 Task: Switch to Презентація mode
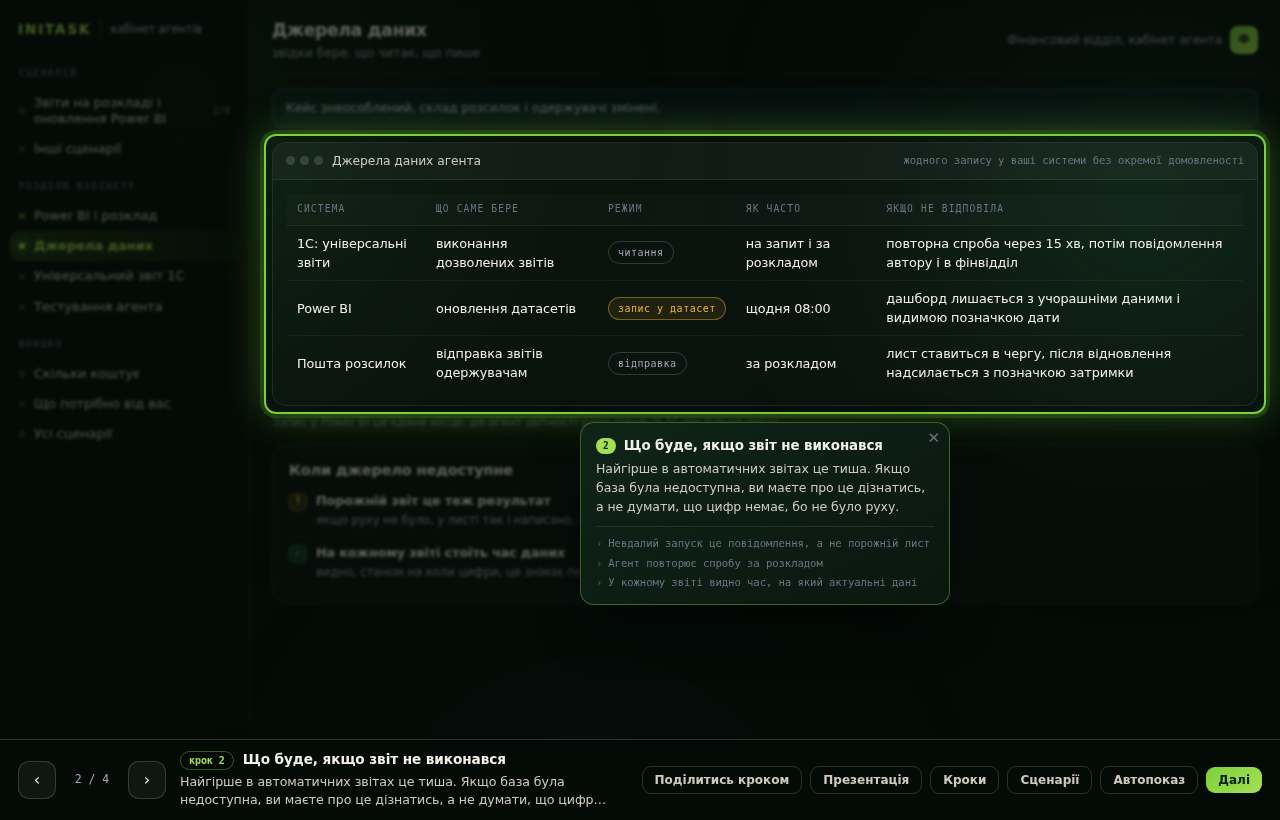click(866, 780)
